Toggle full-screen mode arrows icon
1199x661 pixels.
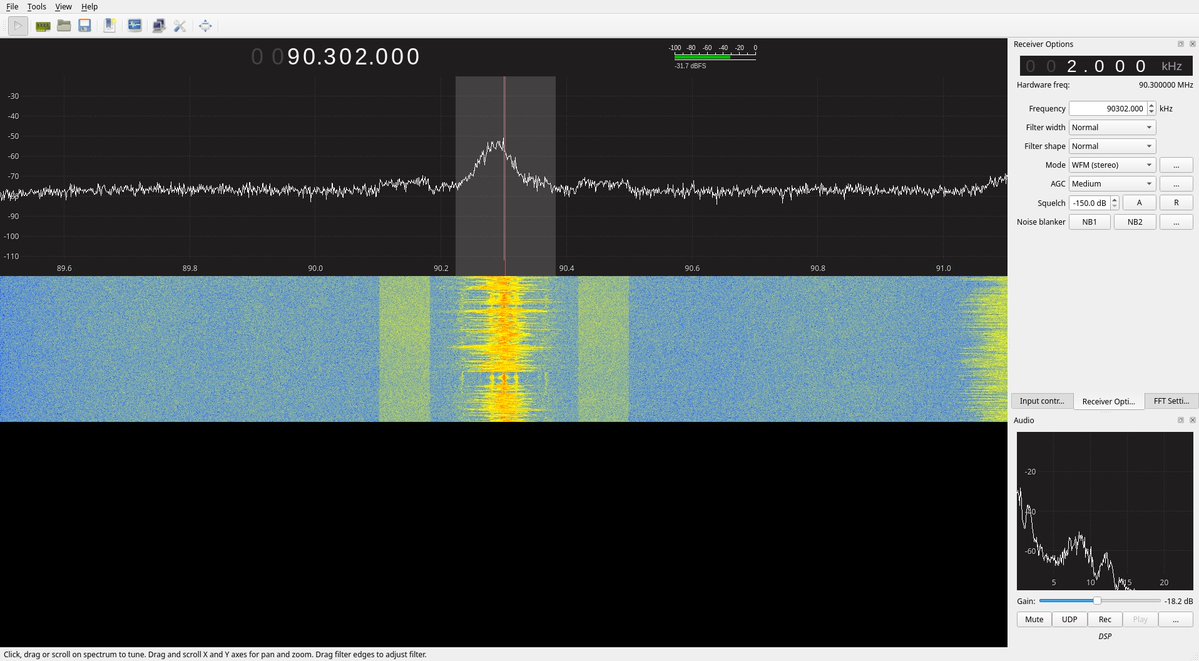206,26
